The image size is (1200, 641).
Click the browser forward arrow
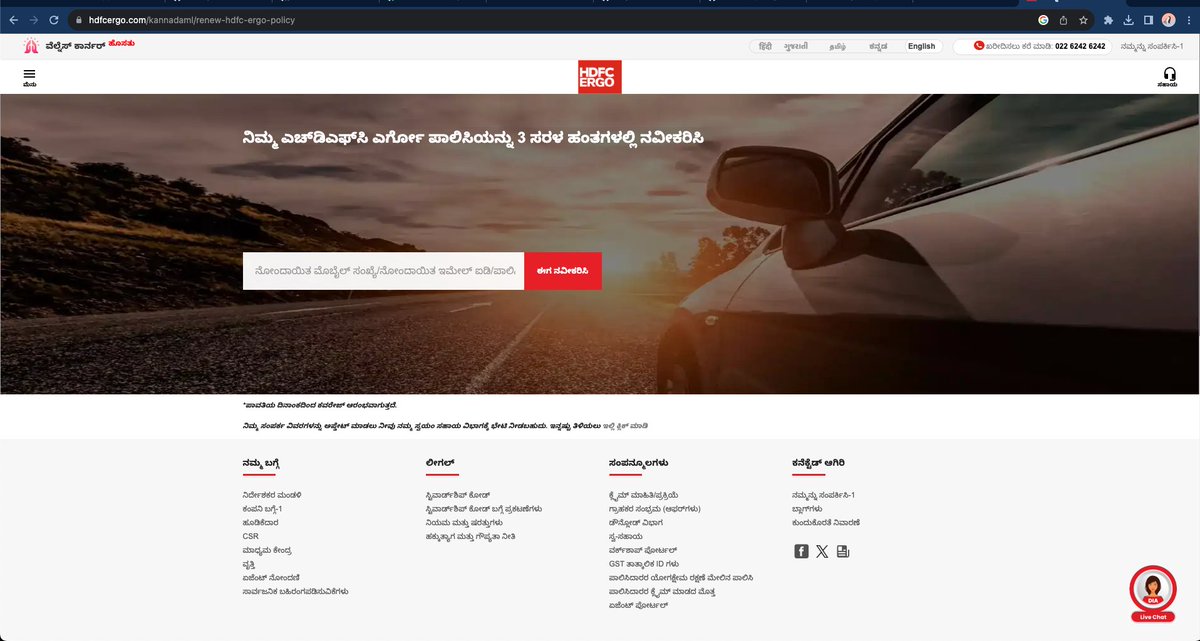[x=36, y=20]
